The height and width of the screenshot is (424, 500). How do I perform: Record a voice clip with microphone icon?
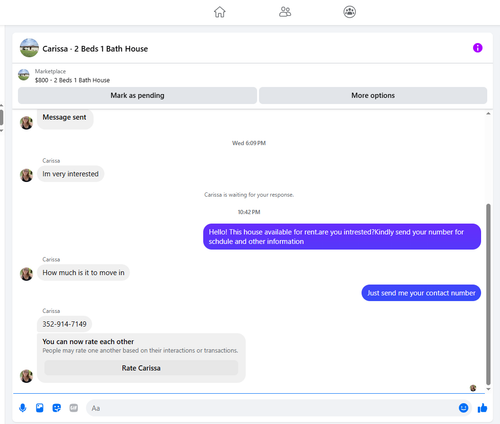click(x=23, y=408)
